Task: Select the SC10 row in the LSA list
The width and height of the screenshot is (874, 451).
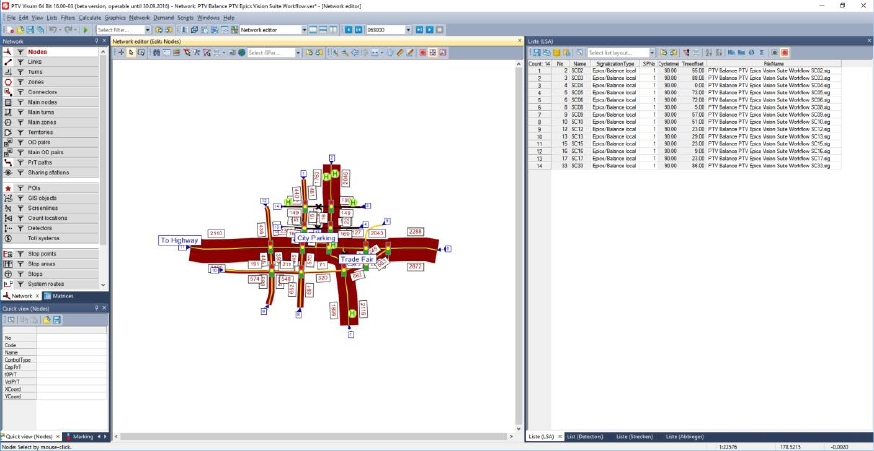Action: click(579, 121)
